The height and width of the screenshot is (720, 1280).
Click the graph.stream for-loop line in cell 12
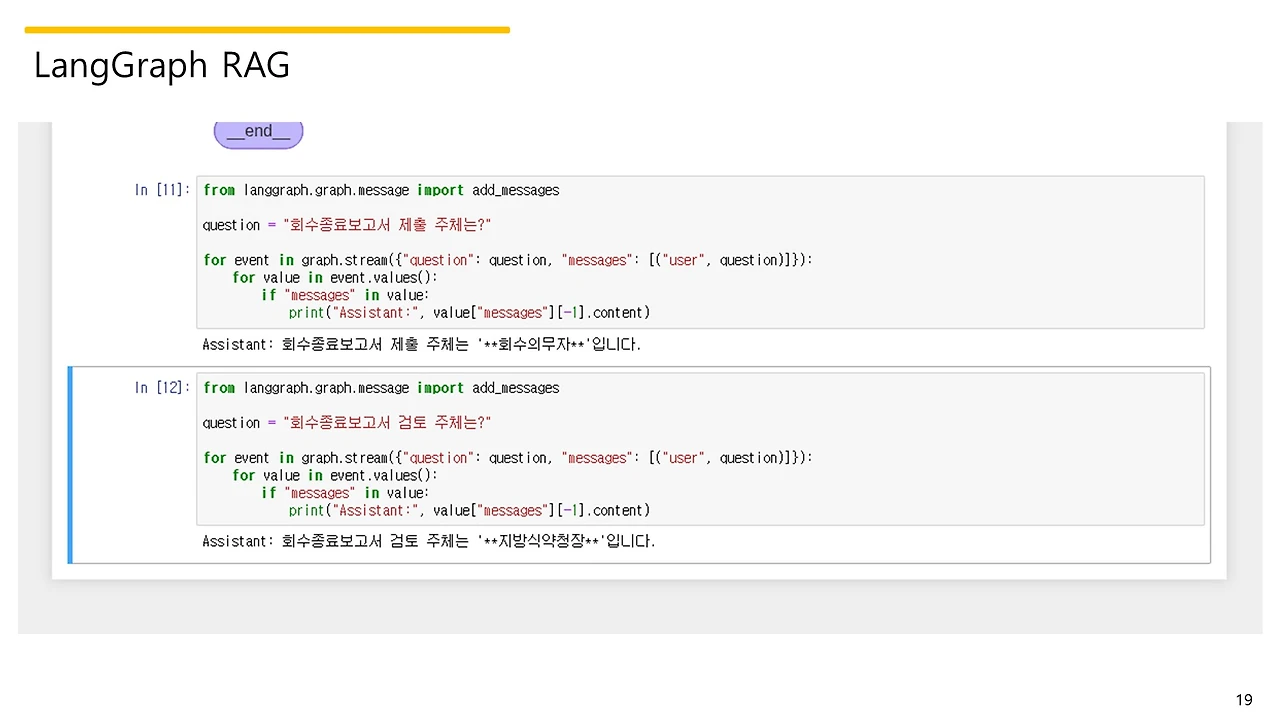point(508,458)
